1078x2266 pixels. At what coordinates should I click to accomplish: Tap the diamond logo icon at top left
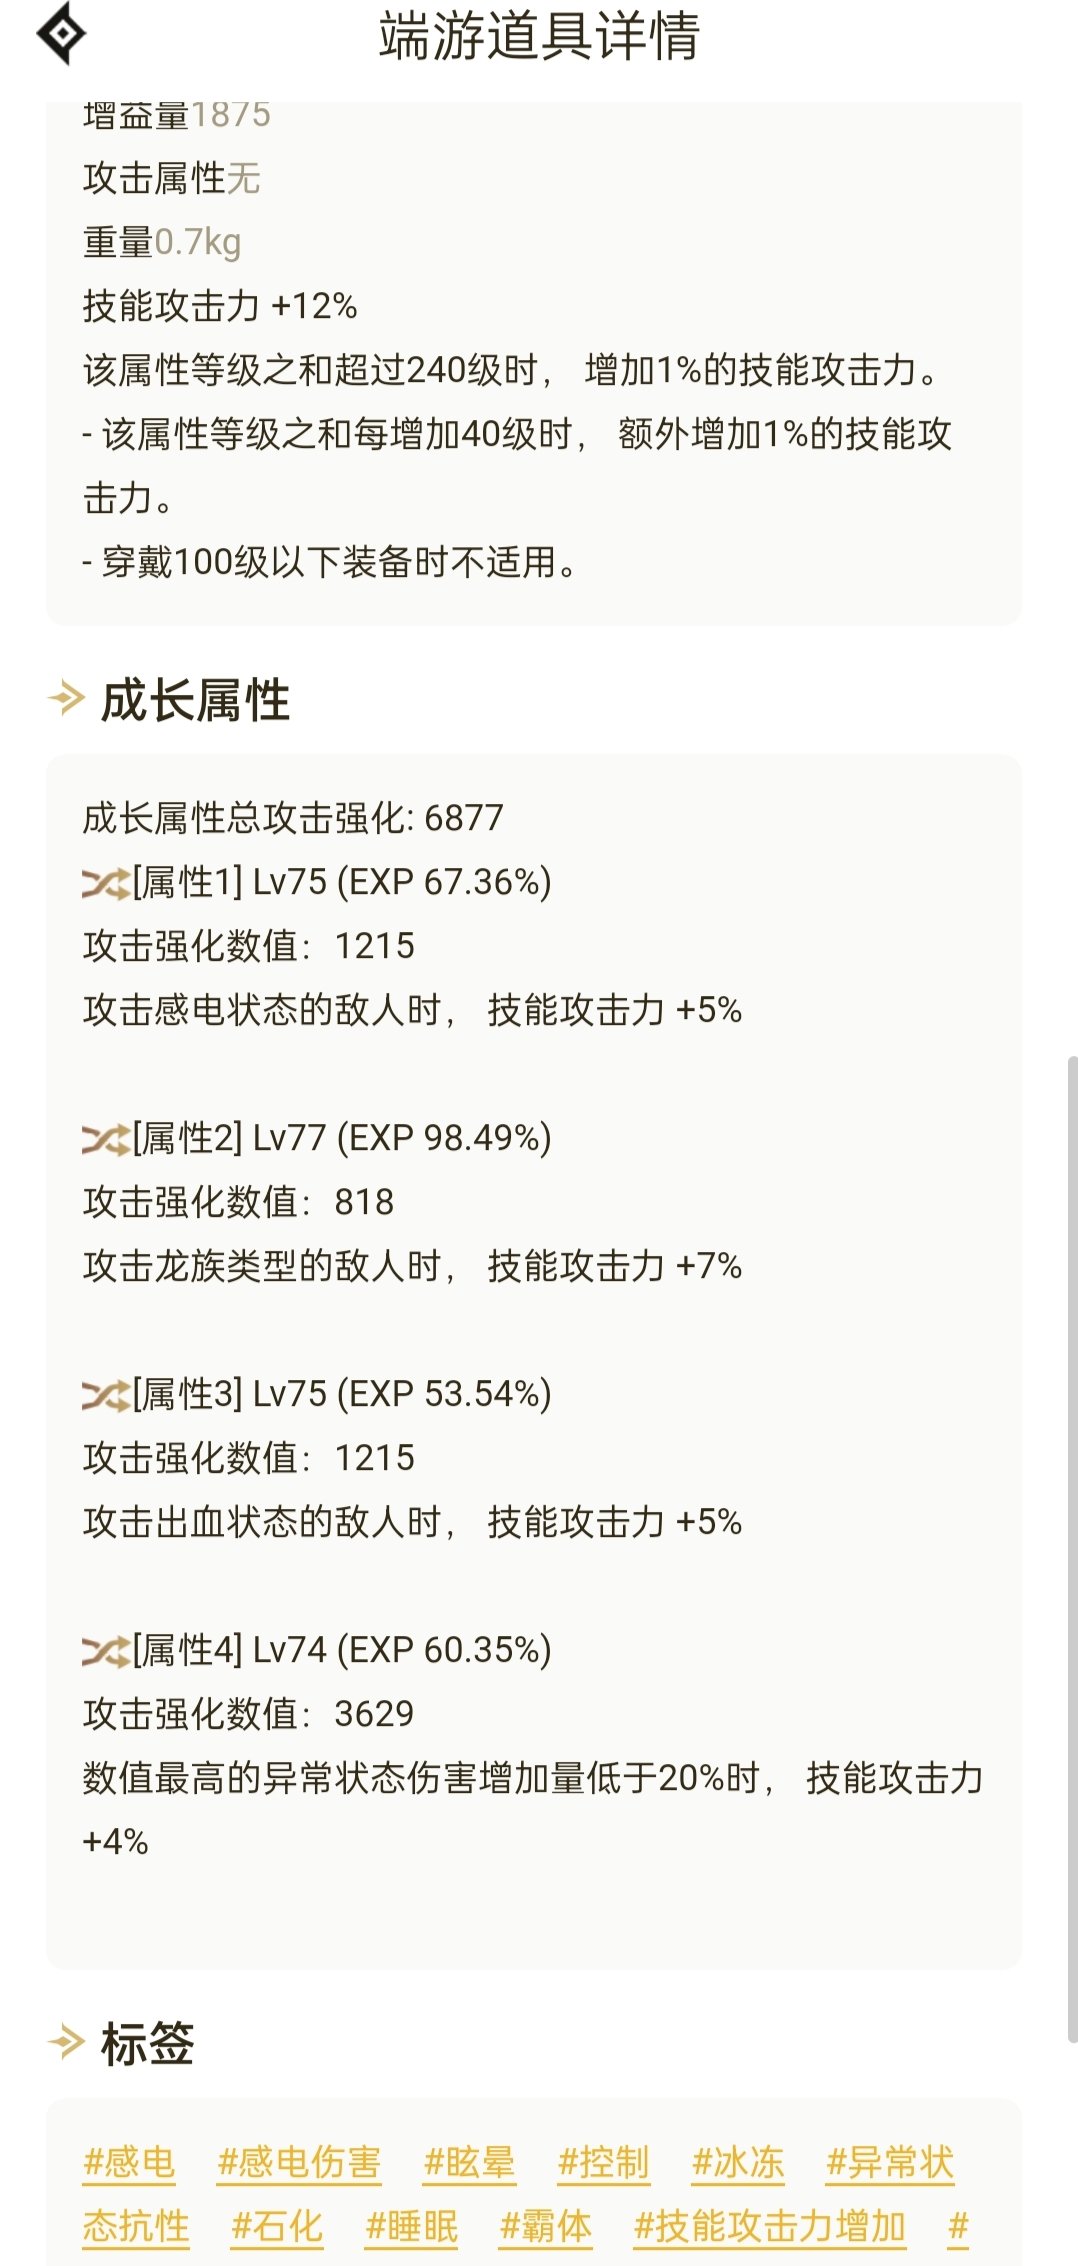point(61,34)
